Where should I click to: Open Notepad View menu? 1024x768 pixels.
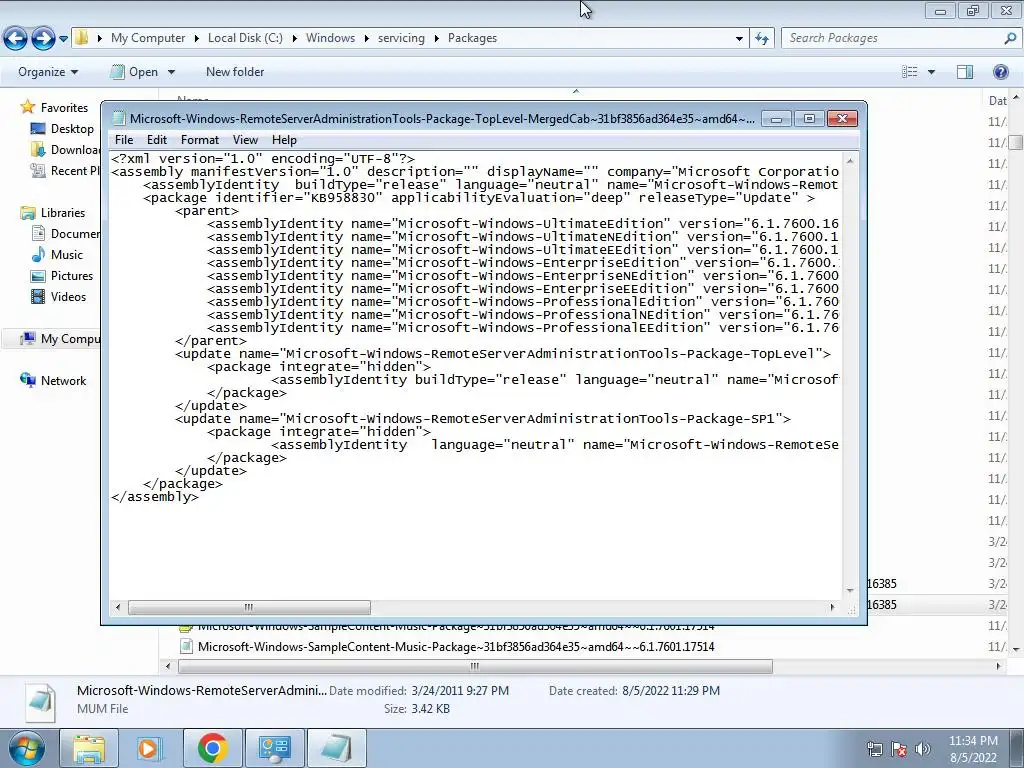pyautogui.click(x=245, y=140)
